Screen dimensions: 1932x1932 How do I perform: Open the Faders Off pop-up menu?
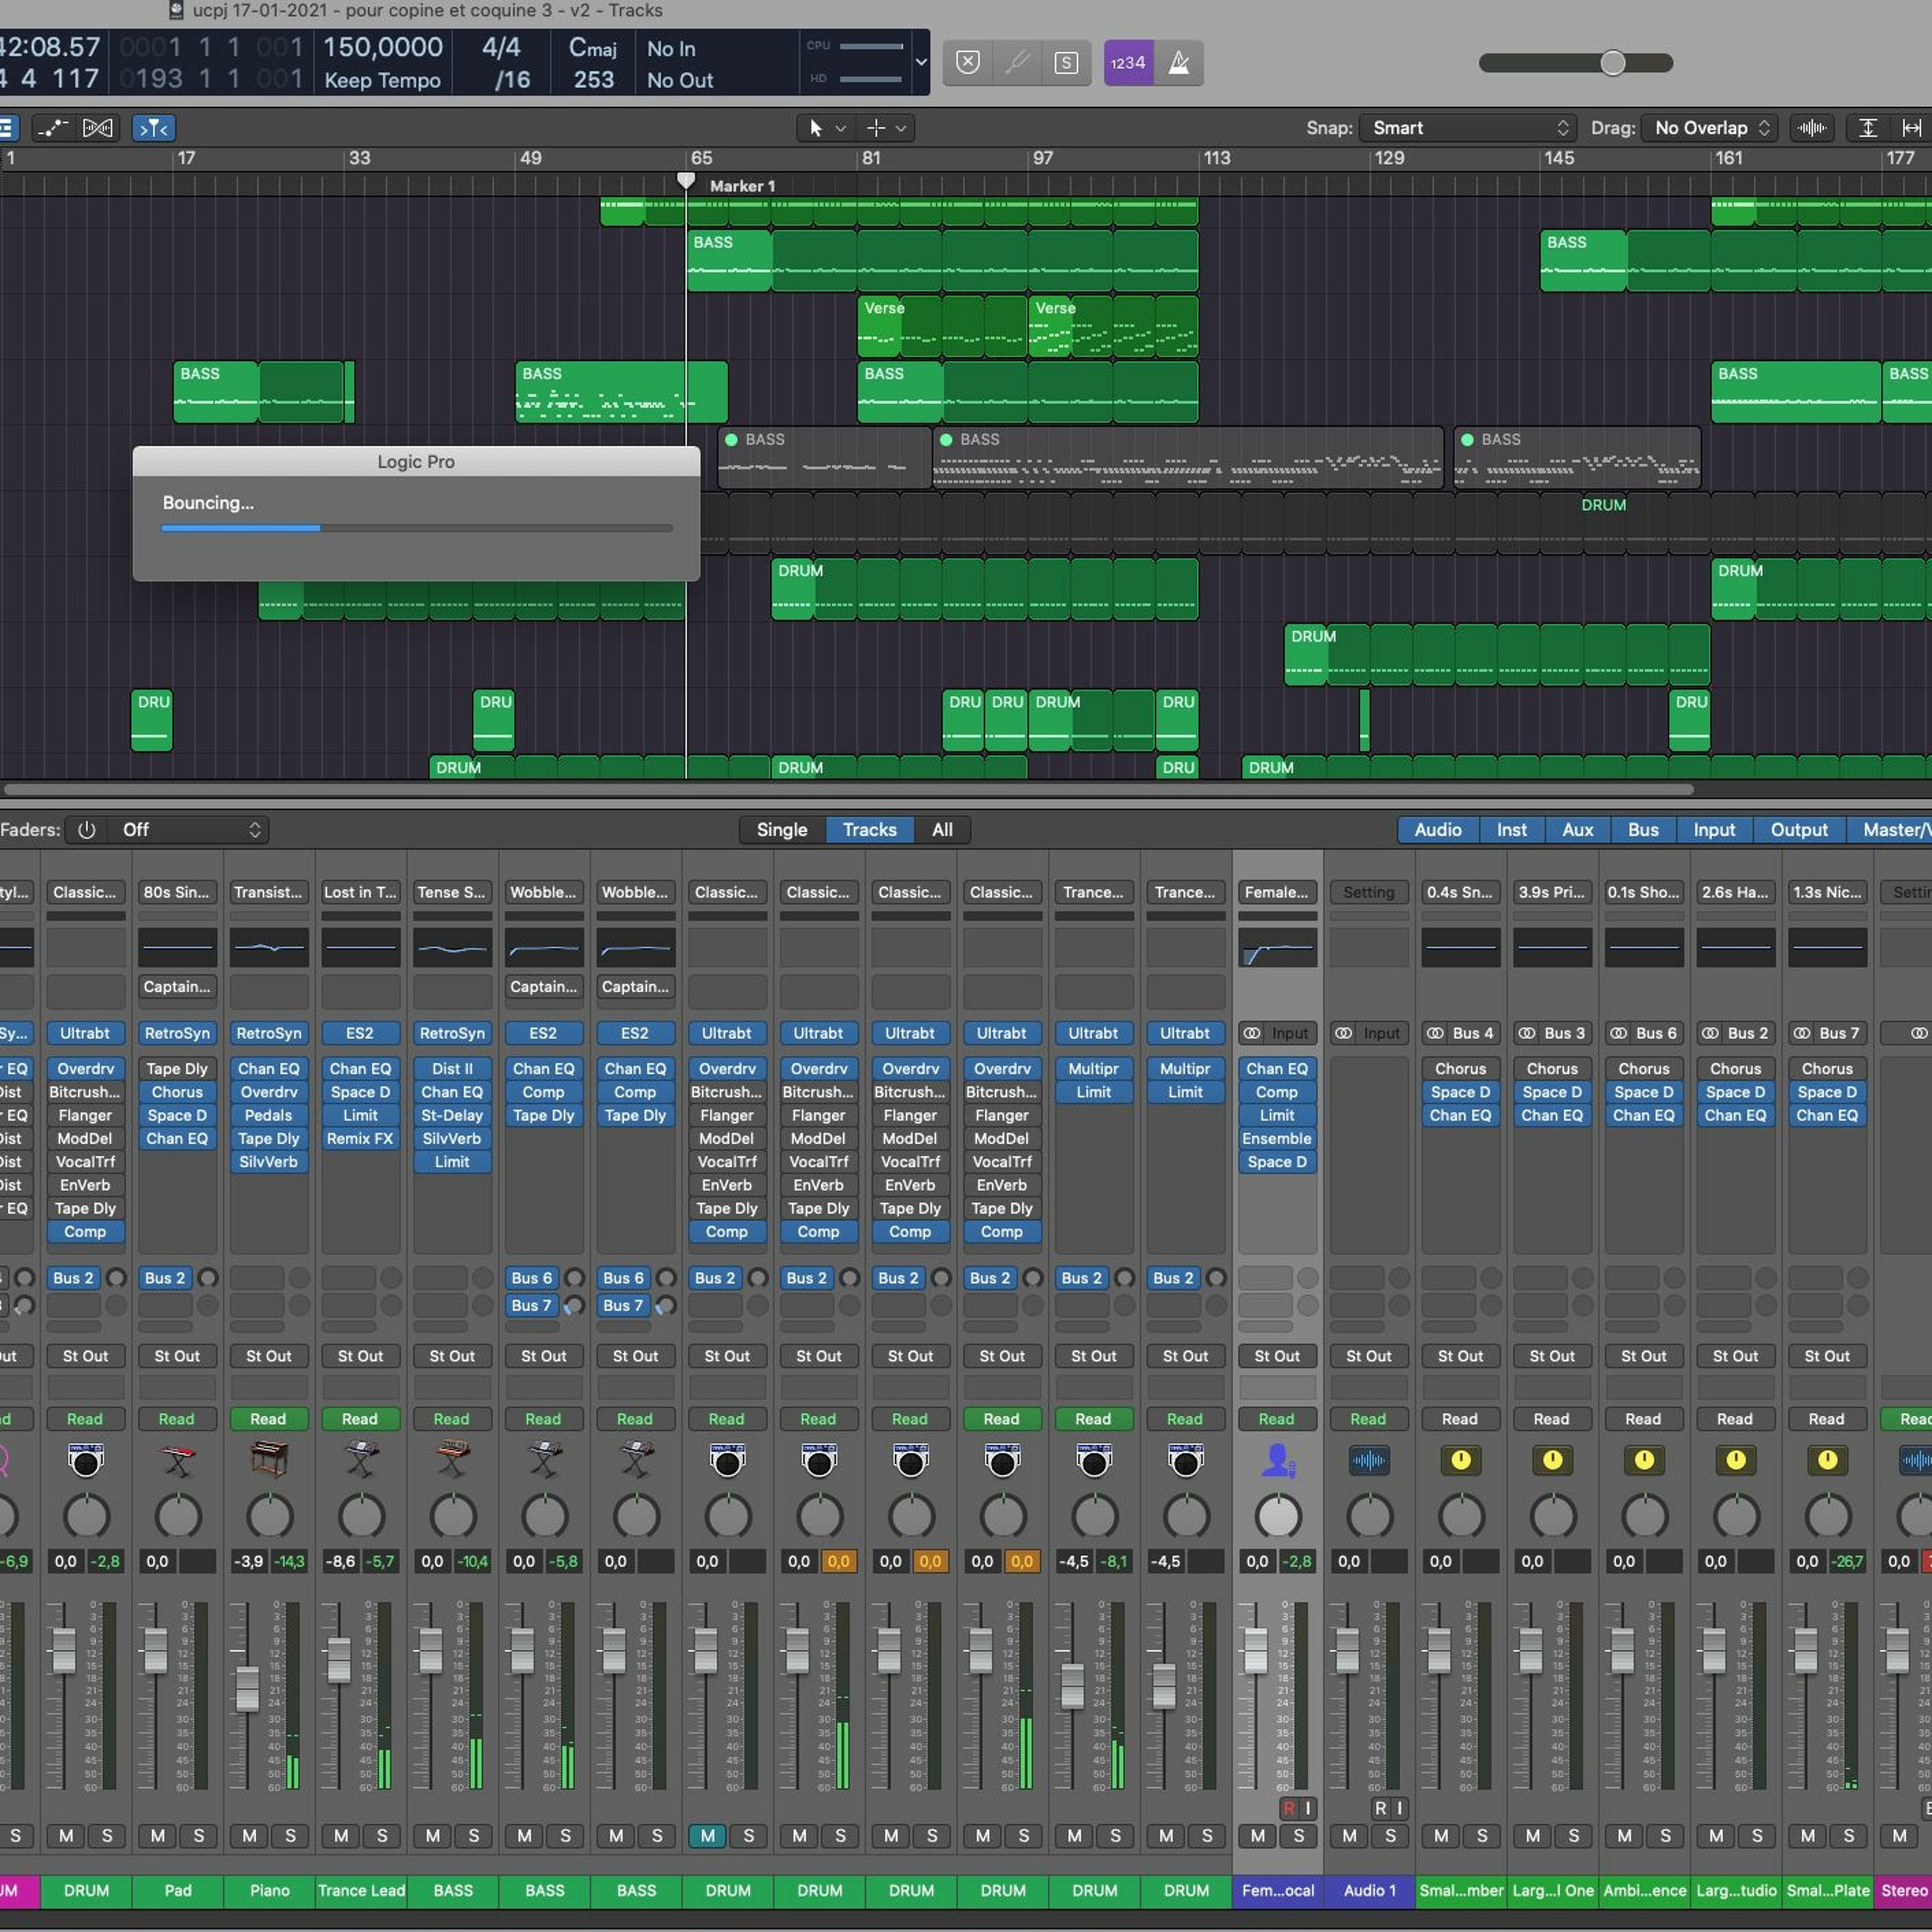[x=190, y=830]
